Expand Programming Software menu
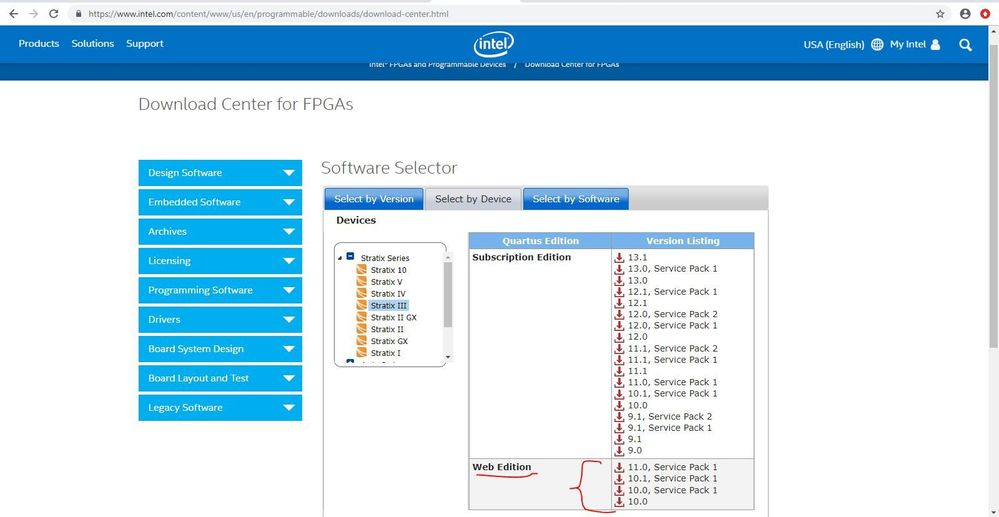Viewport: 999px width, 517px height. [220, 290]
